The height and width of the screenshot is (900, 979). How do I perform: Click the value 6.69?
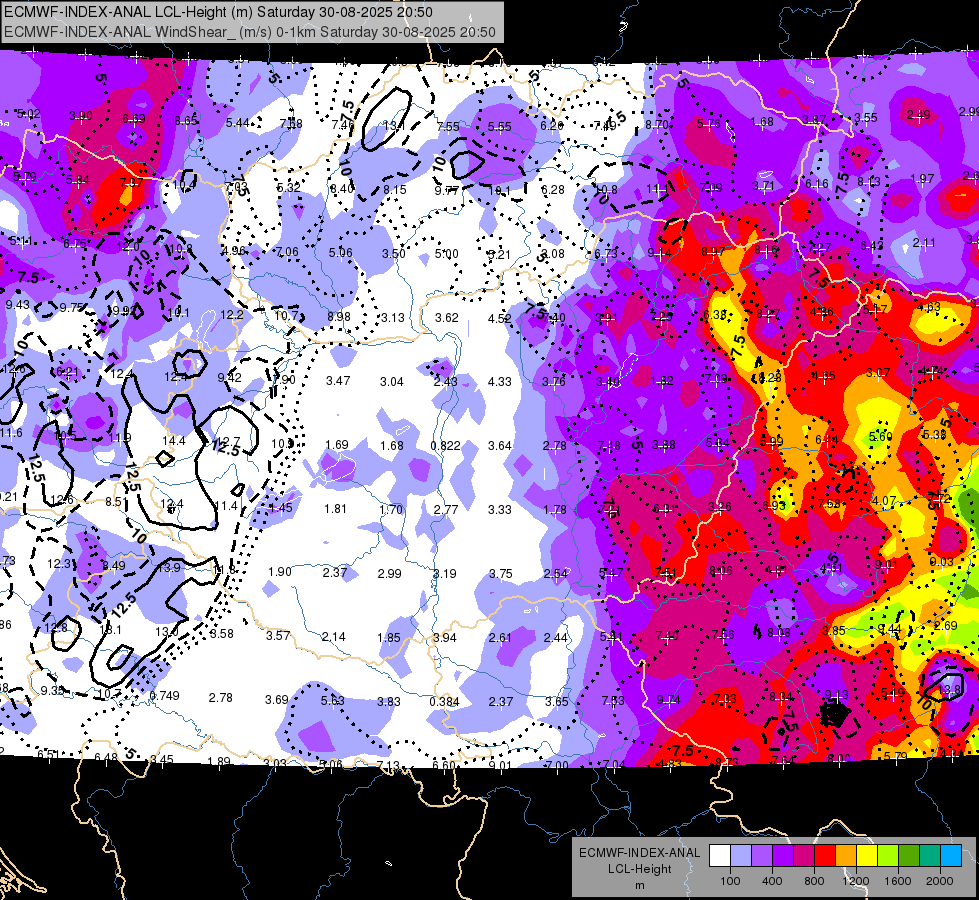coord(134,119)
